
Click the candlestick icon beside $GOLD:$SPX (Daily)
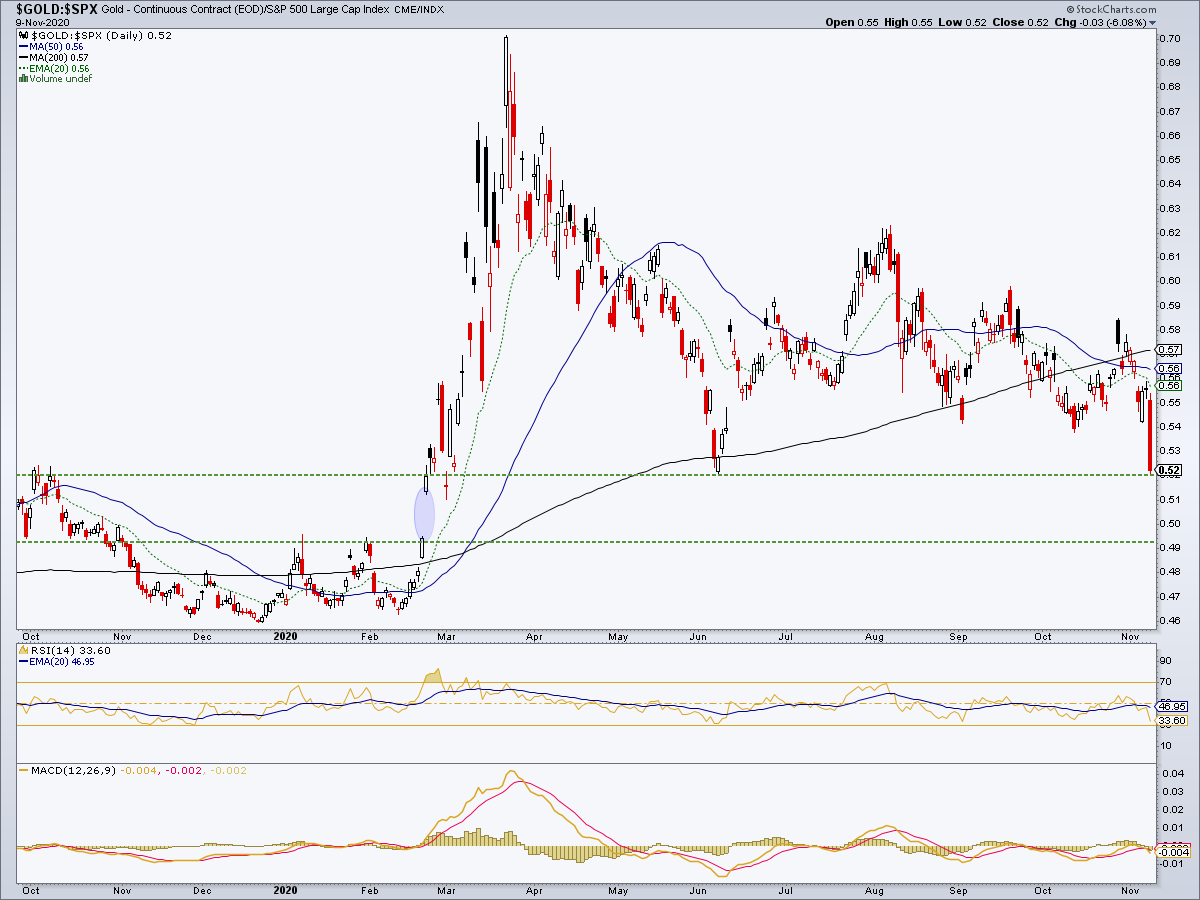pos(25,35)
